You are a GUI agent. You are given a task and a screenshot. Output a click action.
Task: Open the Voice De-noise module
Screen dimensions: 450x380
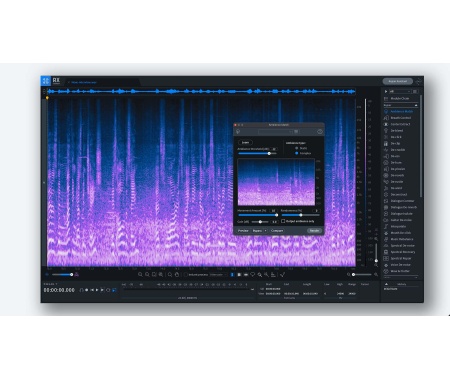[400, 265]
